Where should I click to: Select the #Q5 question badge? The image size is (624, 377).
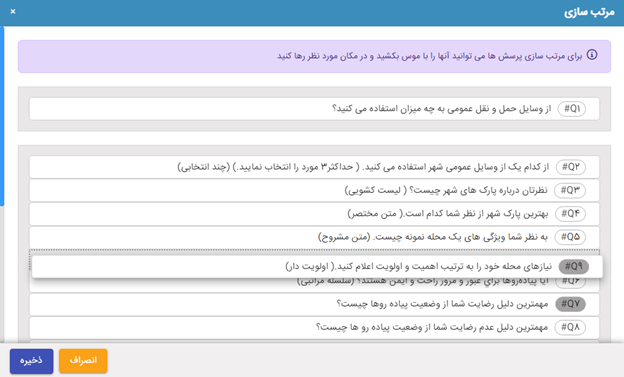(570, 237)
